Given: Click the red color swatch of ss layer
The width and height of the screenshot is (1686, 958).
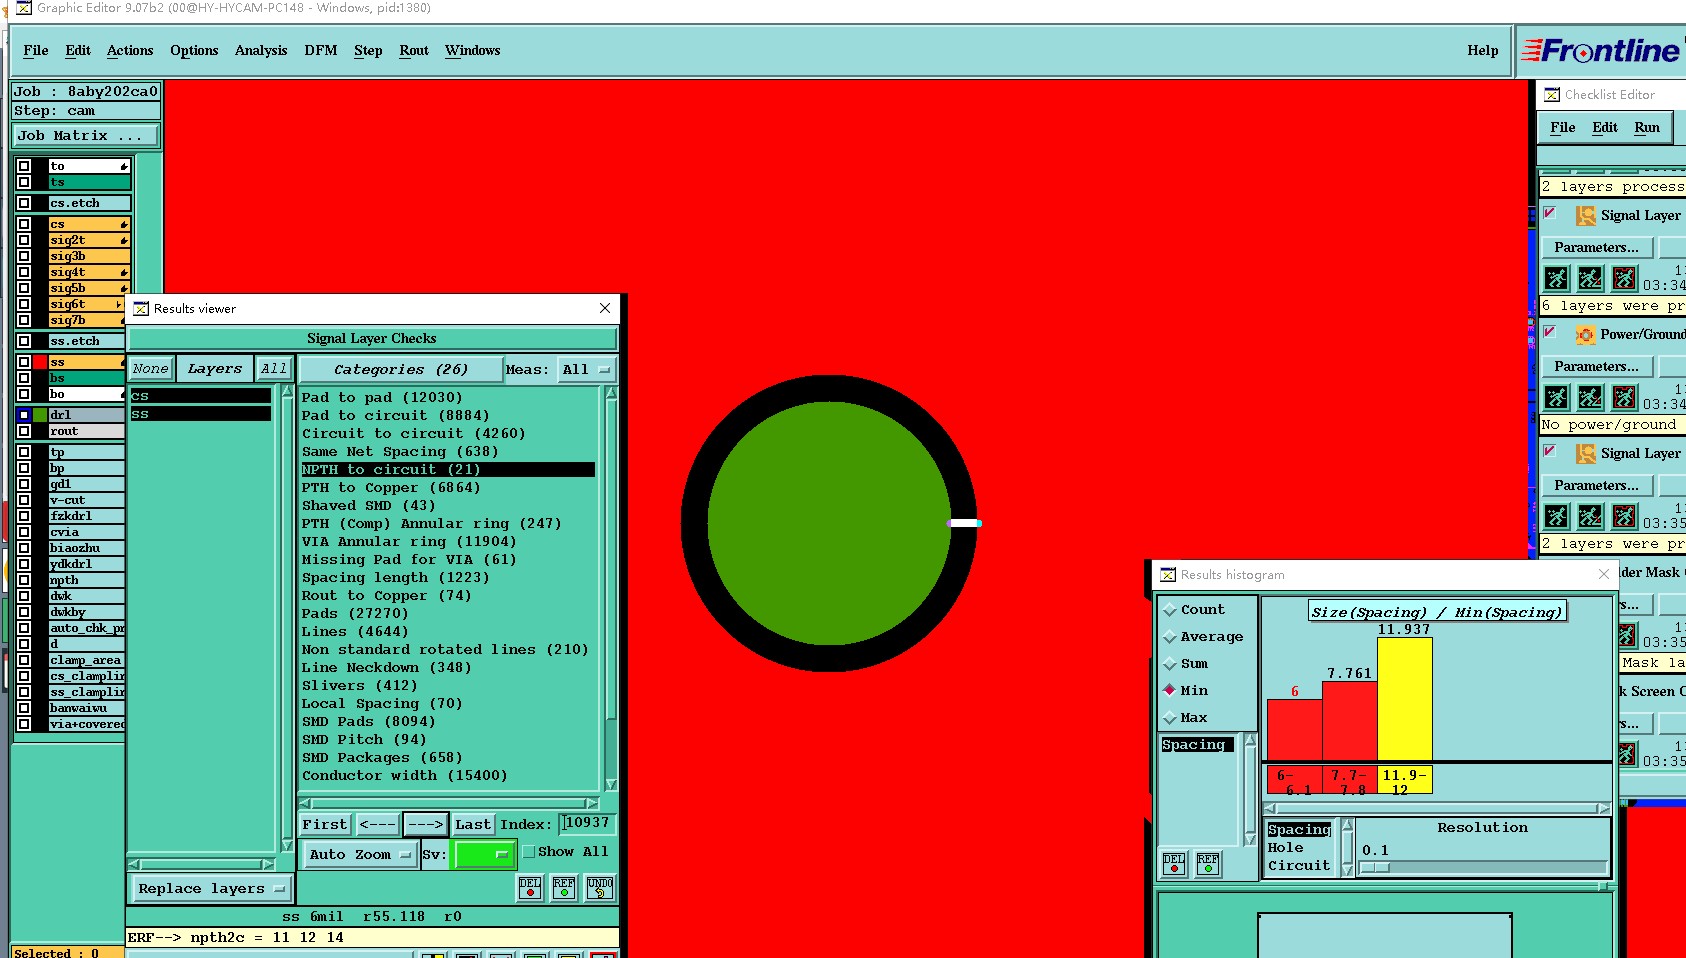Looking at the screenshot, I should click(40, 362).
